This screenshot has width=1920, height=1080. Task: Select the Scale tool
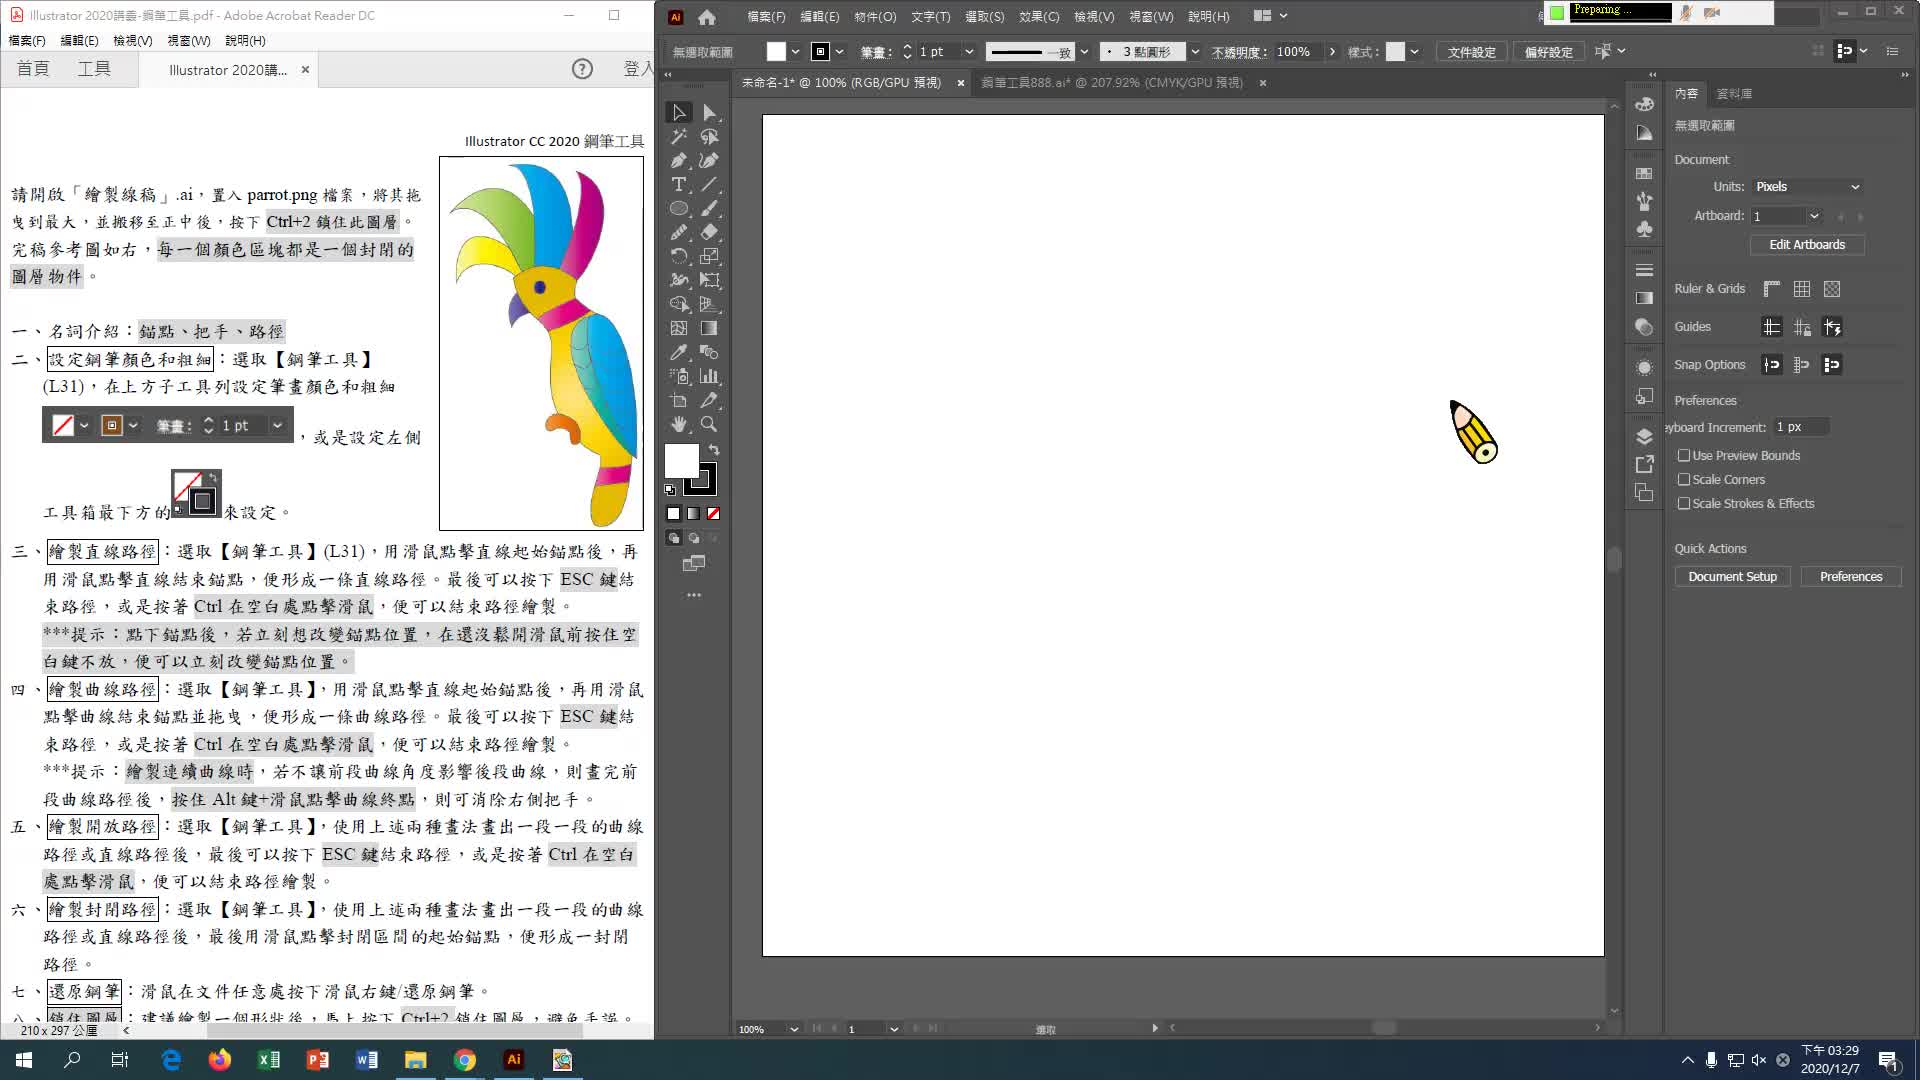coord(709,256)
